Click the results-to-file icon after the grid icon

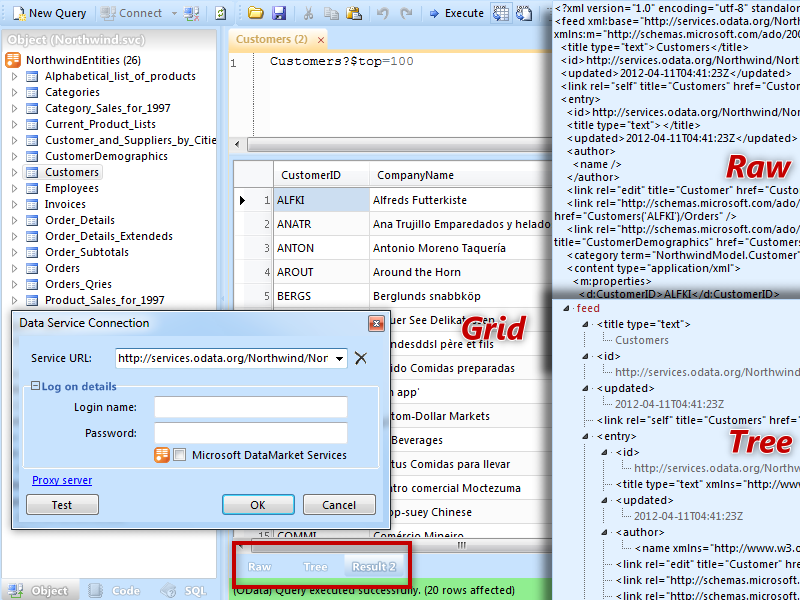(x=524, y=13)
